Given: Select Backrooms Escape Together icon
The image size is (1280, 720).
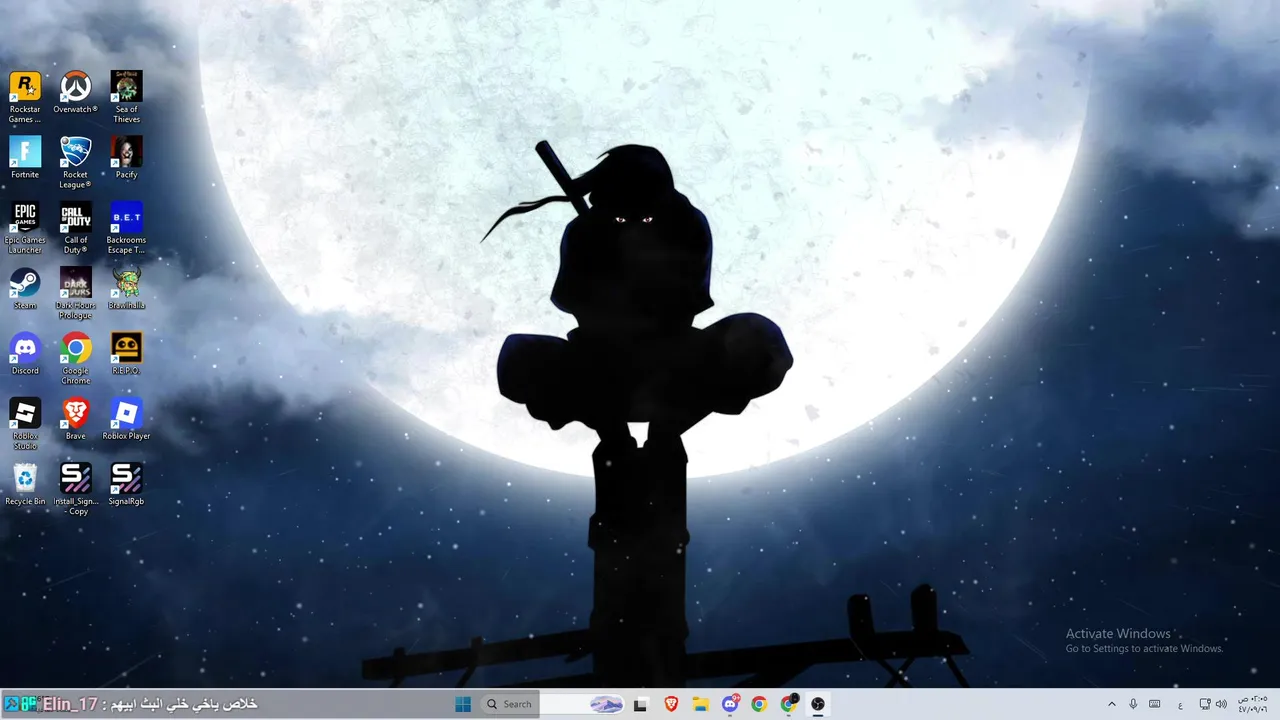Looking at the screenshot, I should click(x=126, y=227).
